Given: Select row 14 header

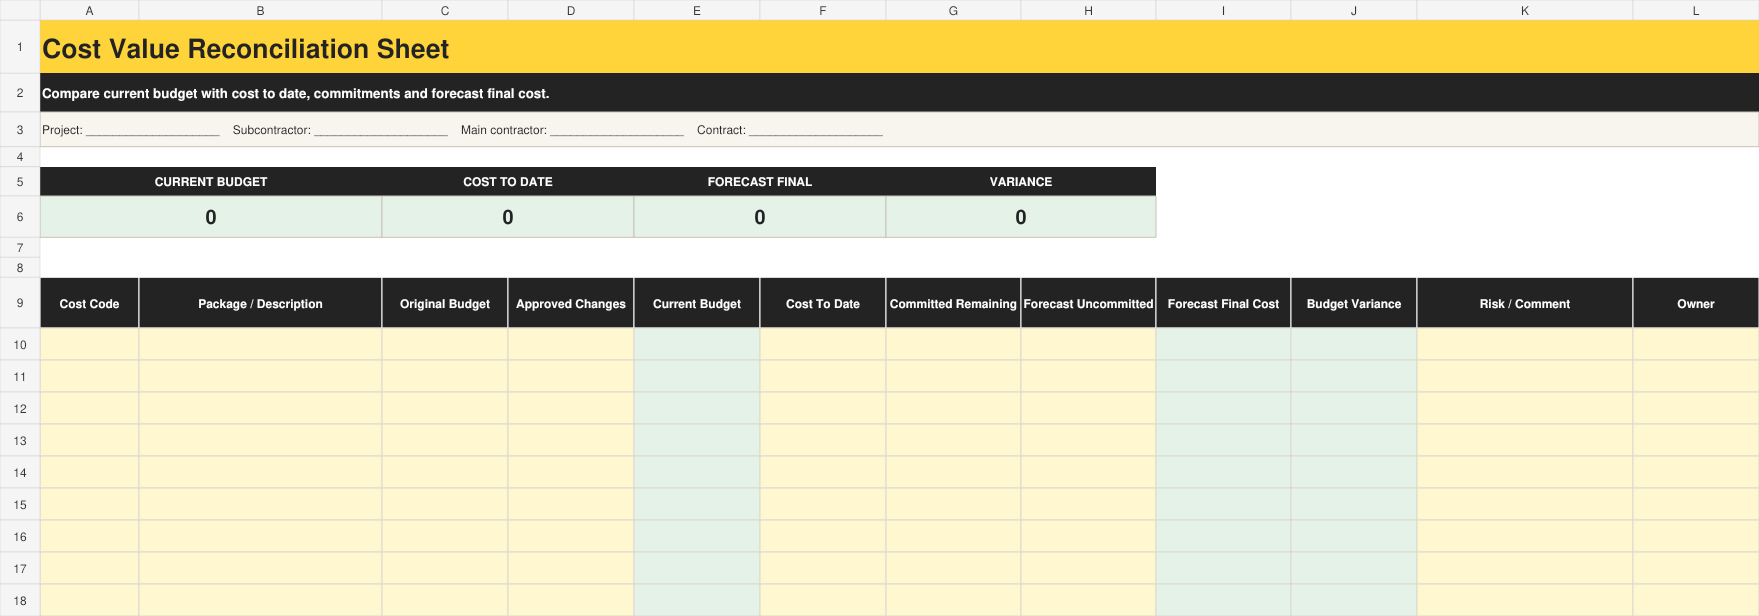Looking at the screenshot, I should pyautogui.click(x=20, y=472).
